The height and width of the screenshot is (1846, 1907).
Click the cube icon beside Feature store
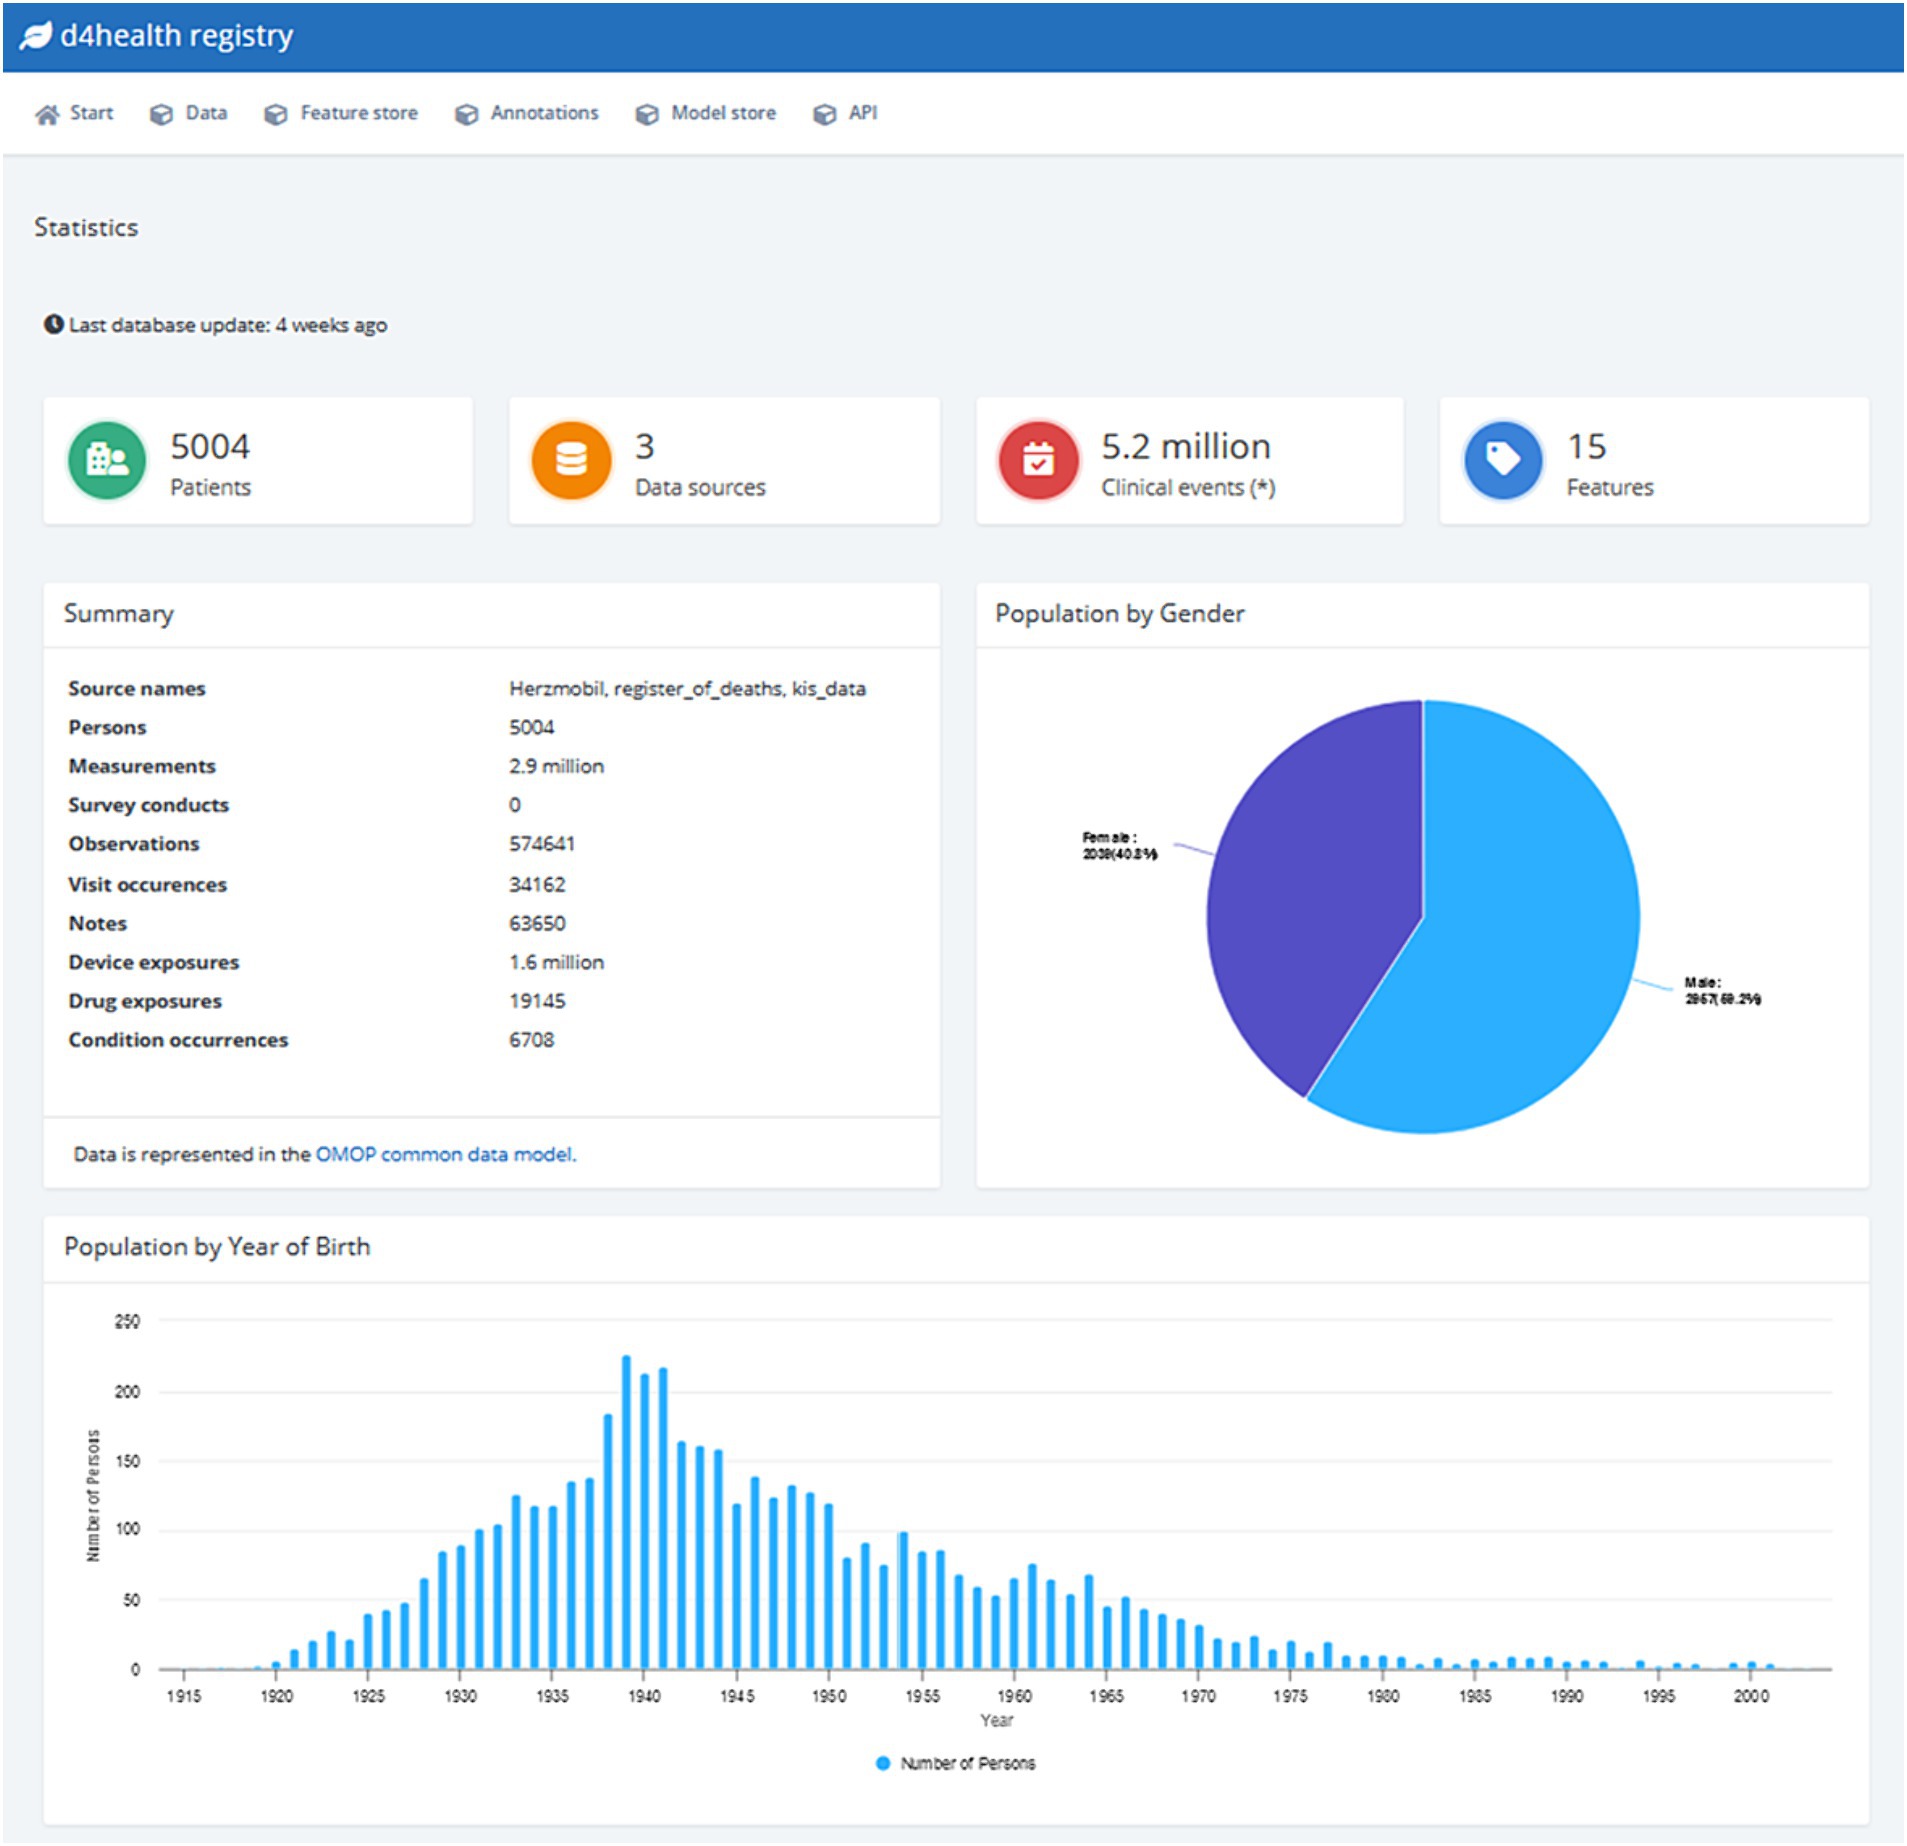(x=275, y=114)
